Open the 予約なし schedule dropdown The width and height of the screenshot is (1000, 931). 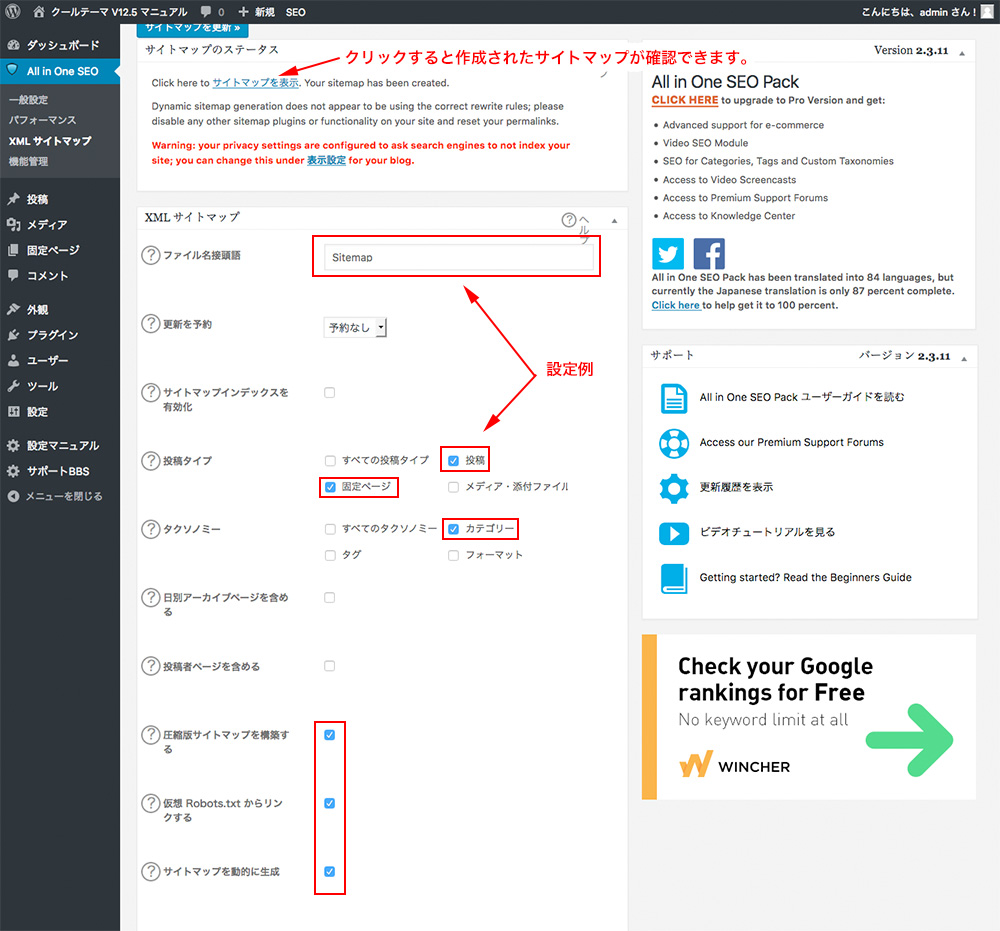pos(355,327)
